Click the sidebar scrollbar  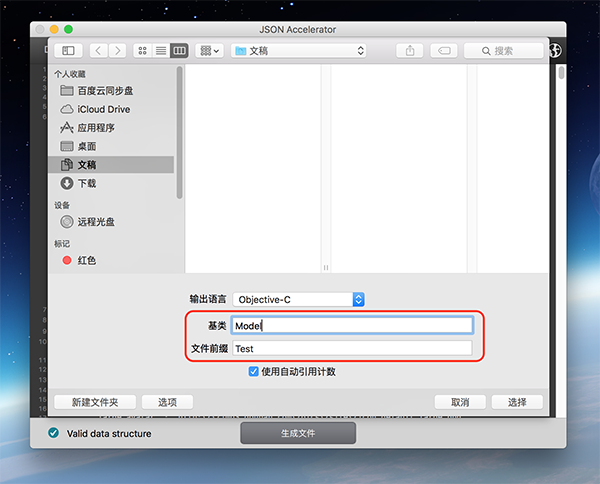[179, 133]
